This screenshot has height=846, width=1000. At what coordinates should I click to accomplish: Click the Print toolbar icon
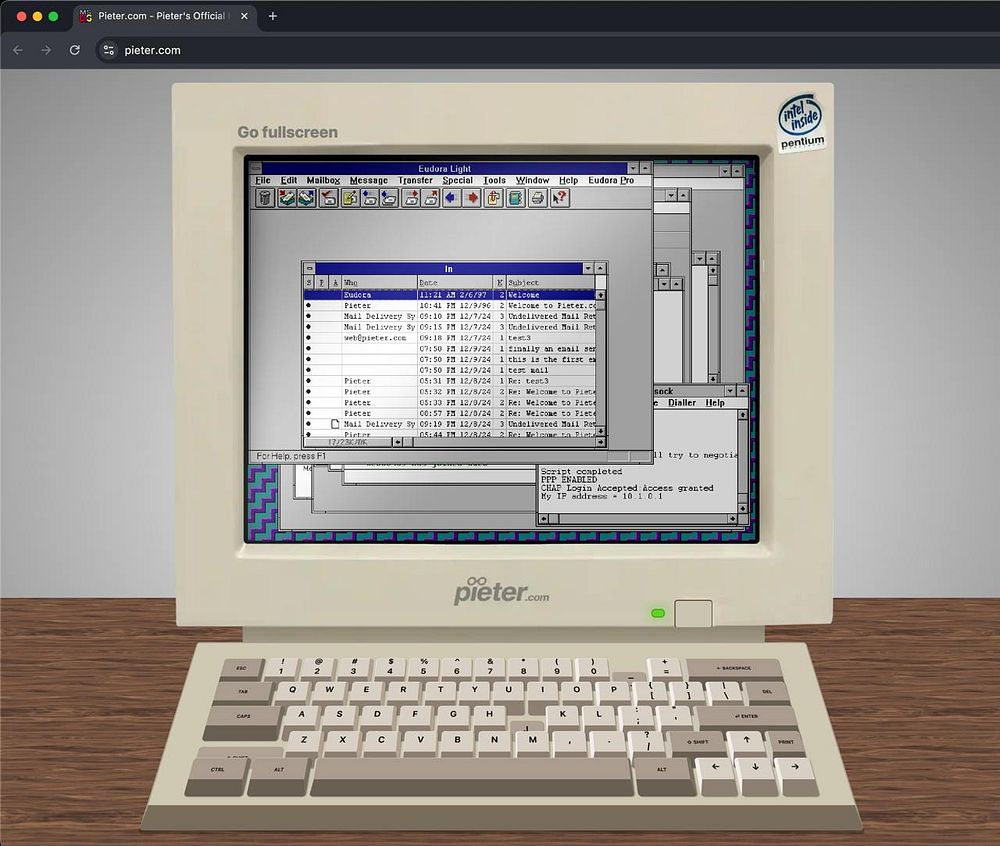pos(538,198)
